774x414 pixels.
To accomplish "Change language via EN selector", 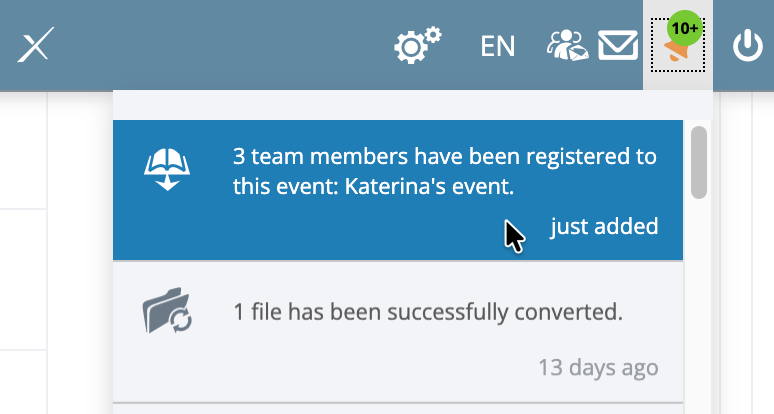I will coord(498,46).
